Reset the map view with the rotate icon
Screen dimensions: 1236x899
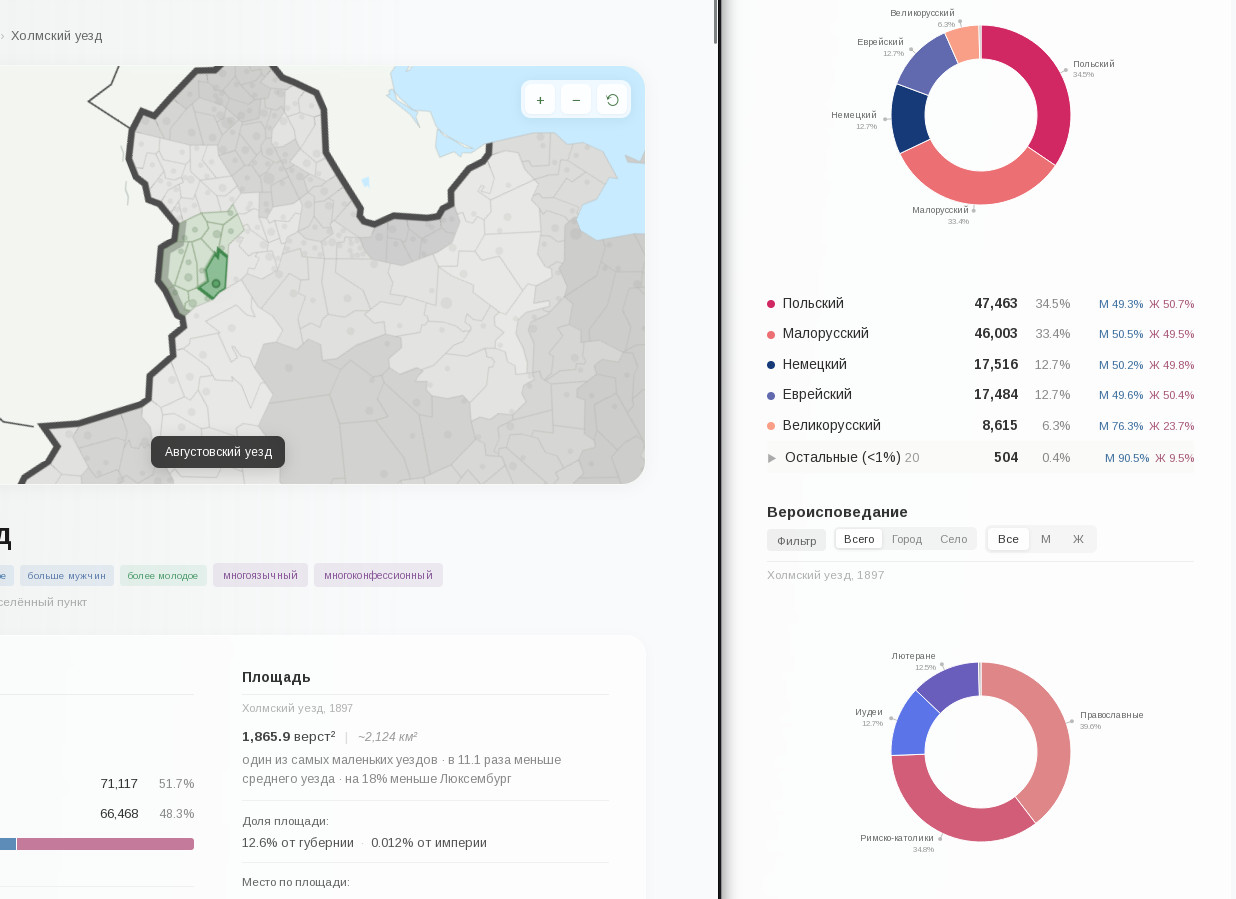tap(612, 99)
